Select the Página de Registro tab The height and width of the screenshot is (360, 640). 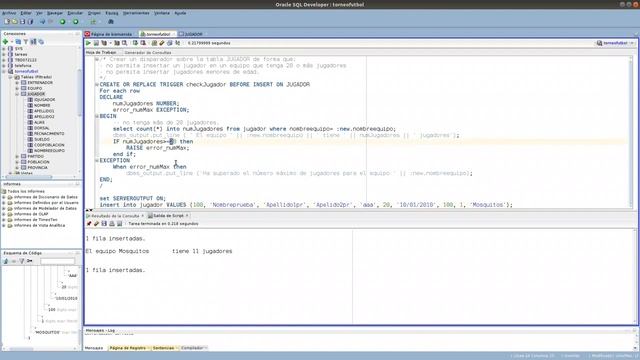pyautogui.click(x=128, y=348)
